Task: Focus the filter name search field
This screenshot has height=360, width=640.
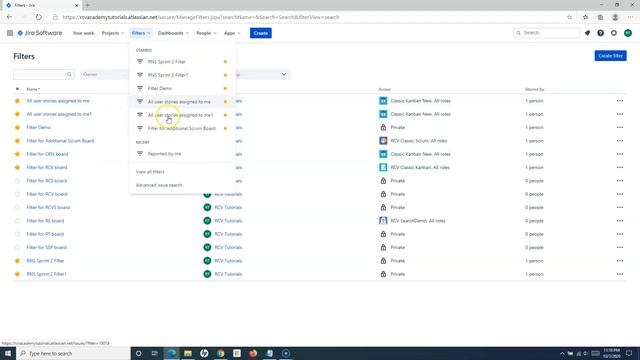Action: point(44,74)
